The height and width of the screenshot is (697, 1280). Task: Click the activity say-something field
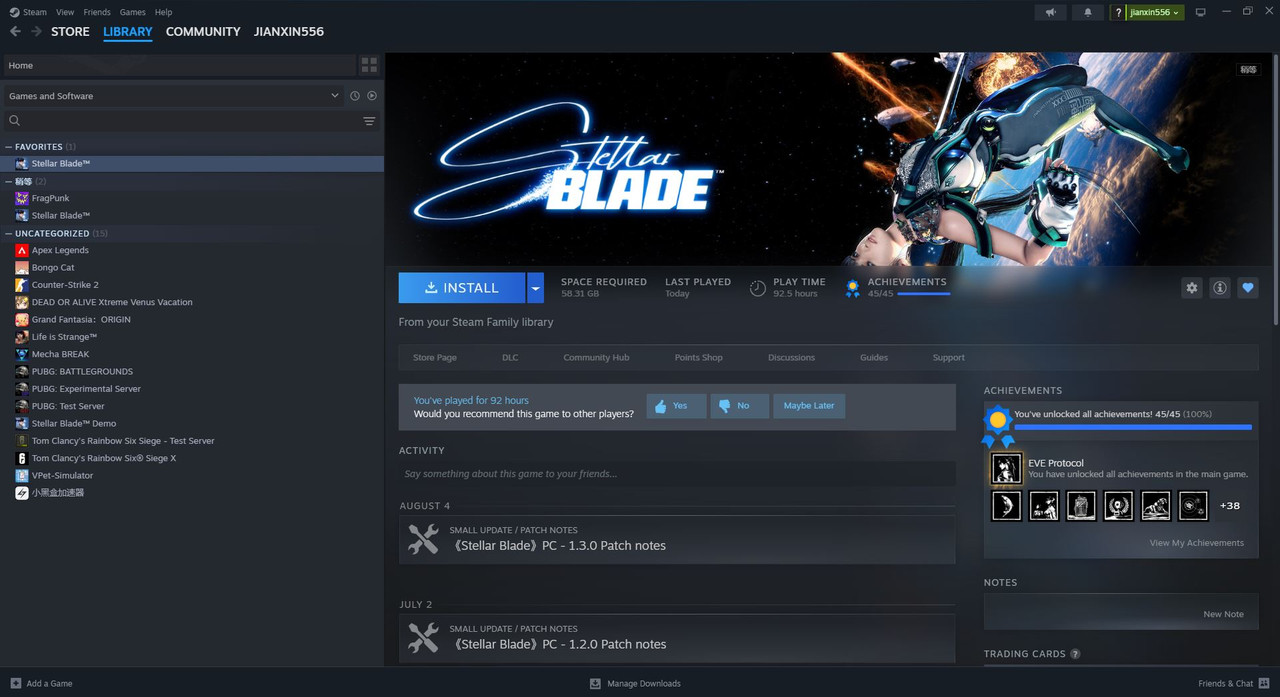[x=676, y=474]
